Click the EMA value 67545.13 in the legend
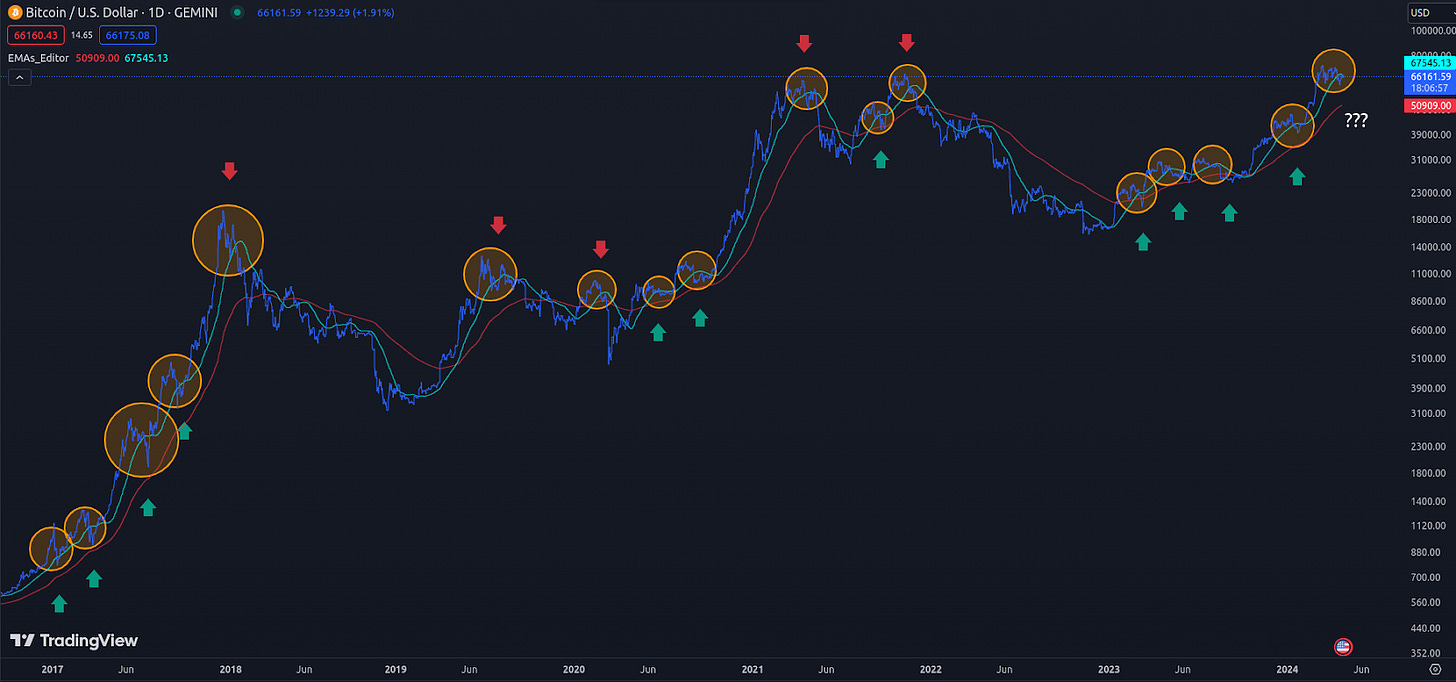Screen dimensions: 1456x682 [145, 58]
